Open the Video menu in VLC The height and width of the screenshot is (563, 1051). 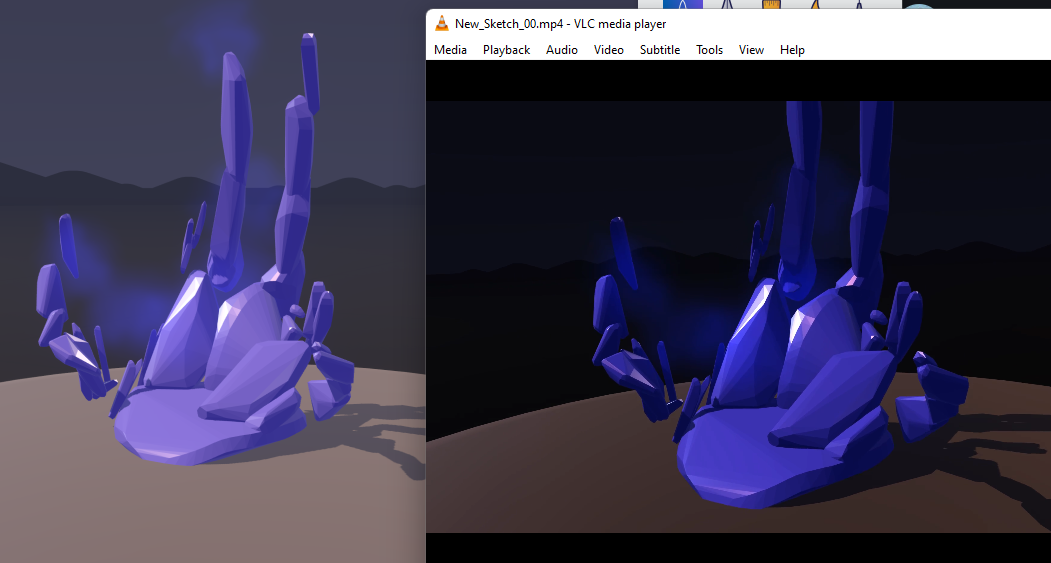[x=609, y=50]
